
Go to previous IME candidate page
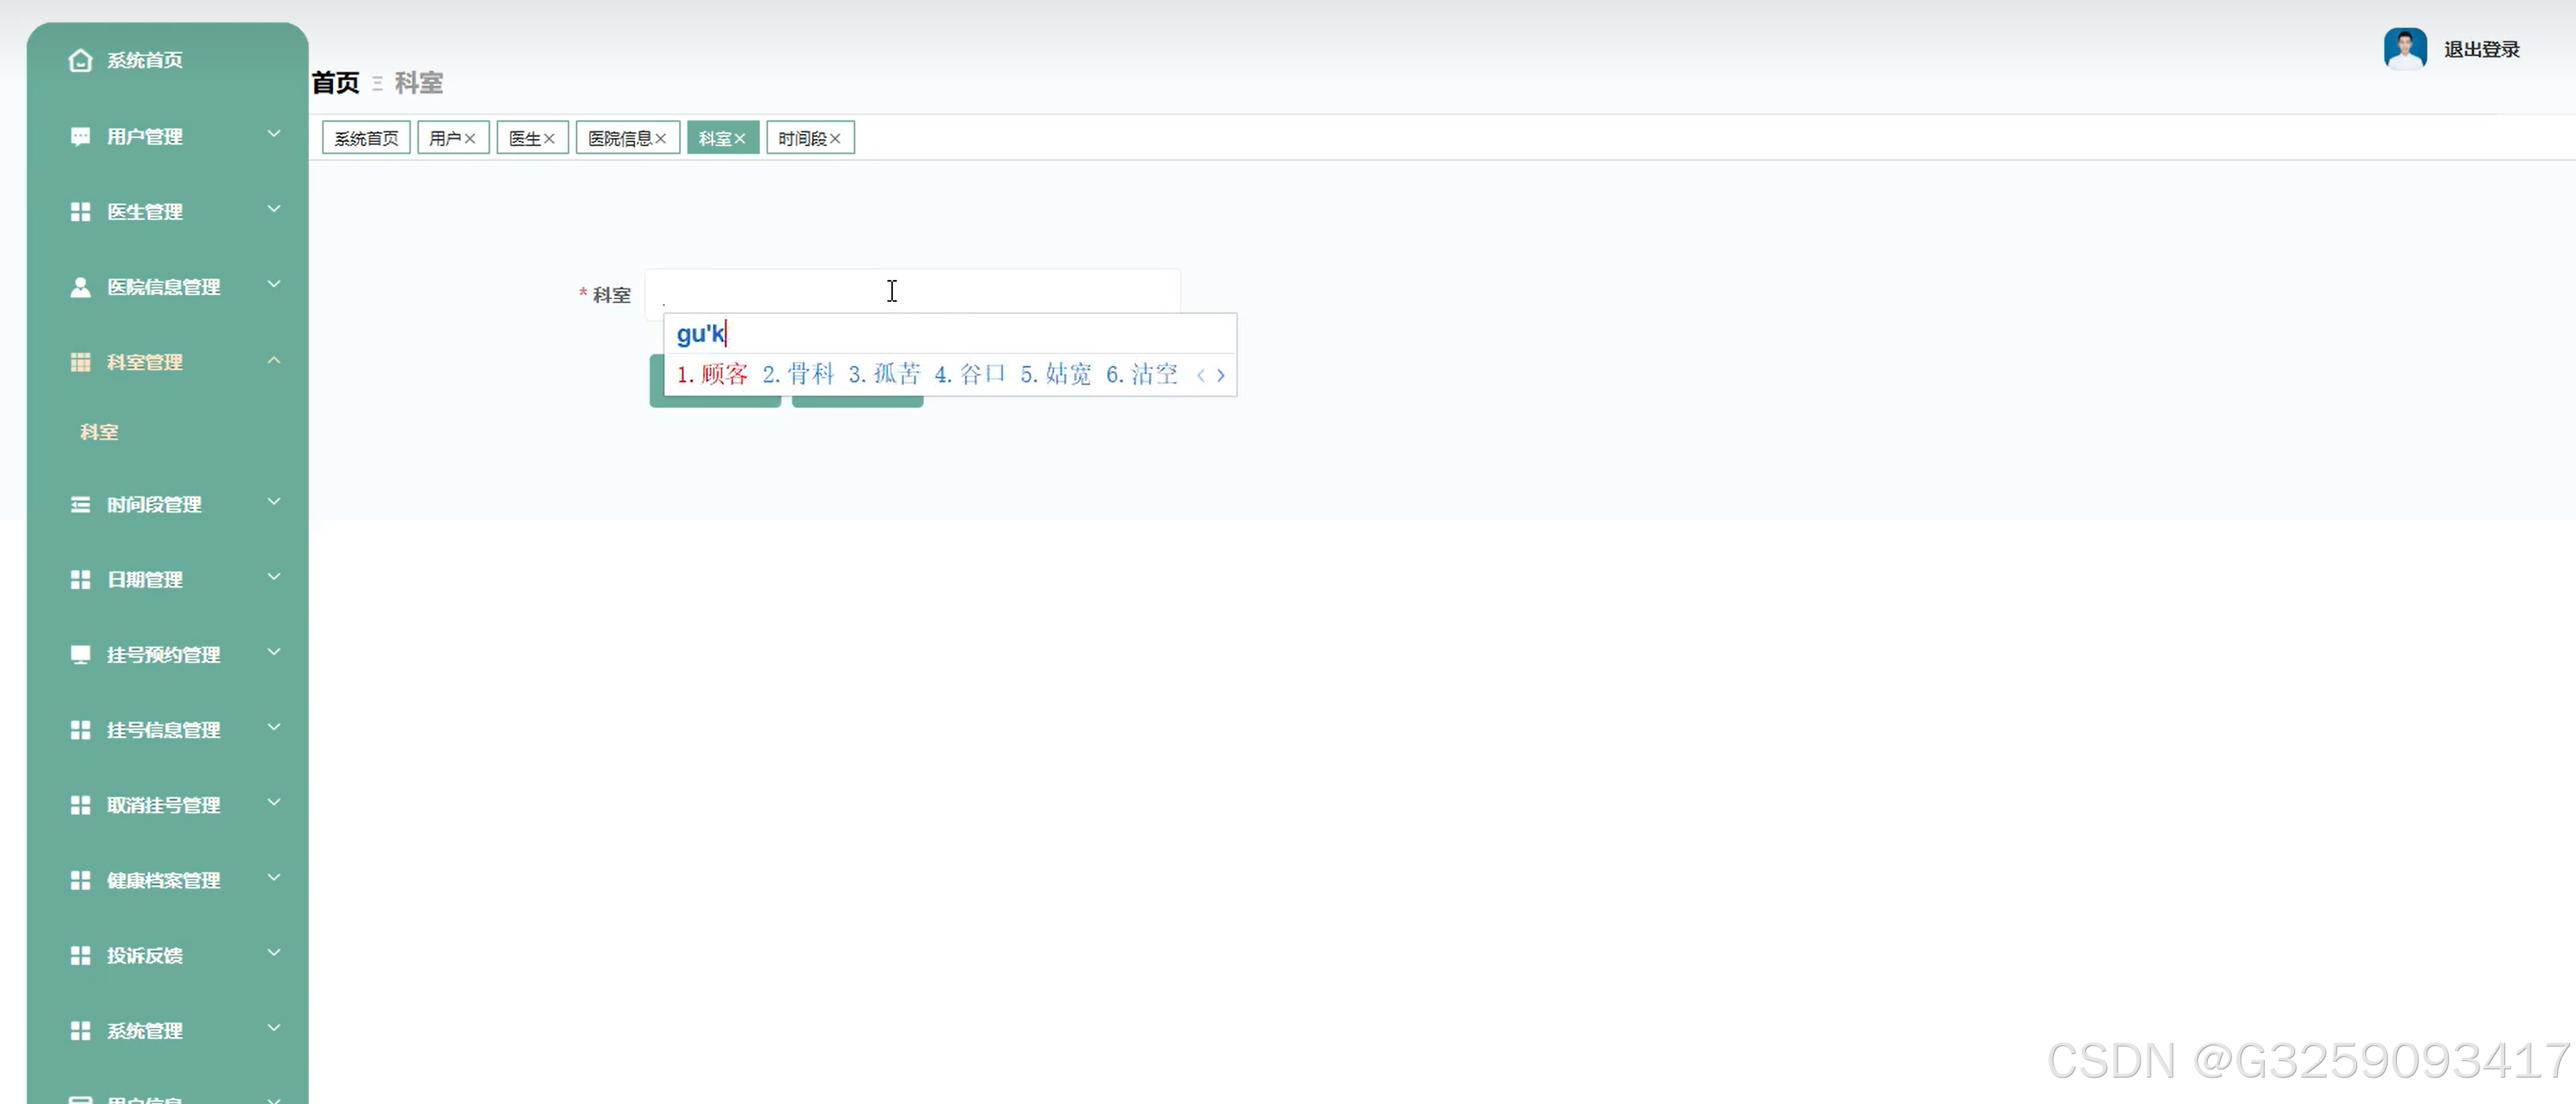[1201, 376]
